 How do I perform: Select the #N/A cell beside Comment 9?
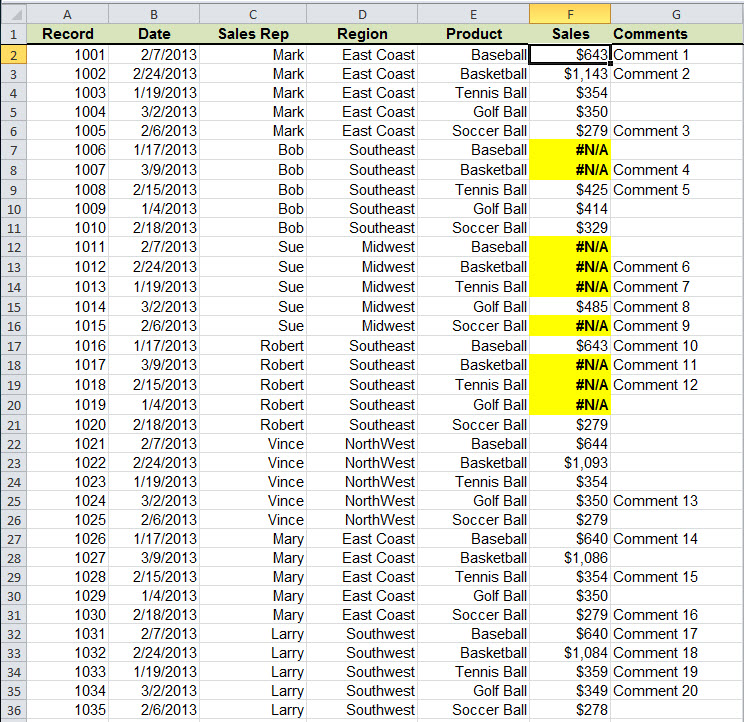click(570, 326)
